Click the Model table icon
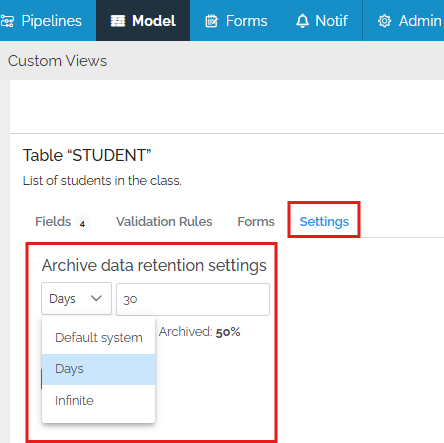Viewport: 444px width, 443px height. coord(118,21)
